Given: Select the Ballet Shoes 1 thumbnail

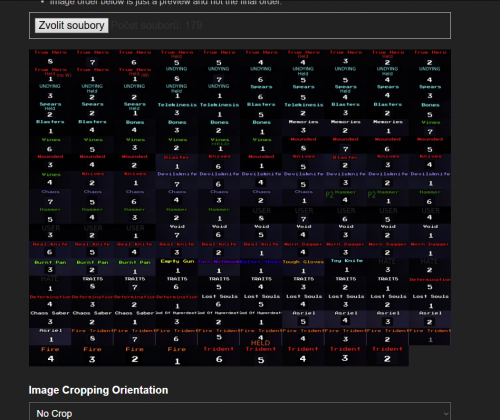Looking at the screenshot, I should point(261,267).
